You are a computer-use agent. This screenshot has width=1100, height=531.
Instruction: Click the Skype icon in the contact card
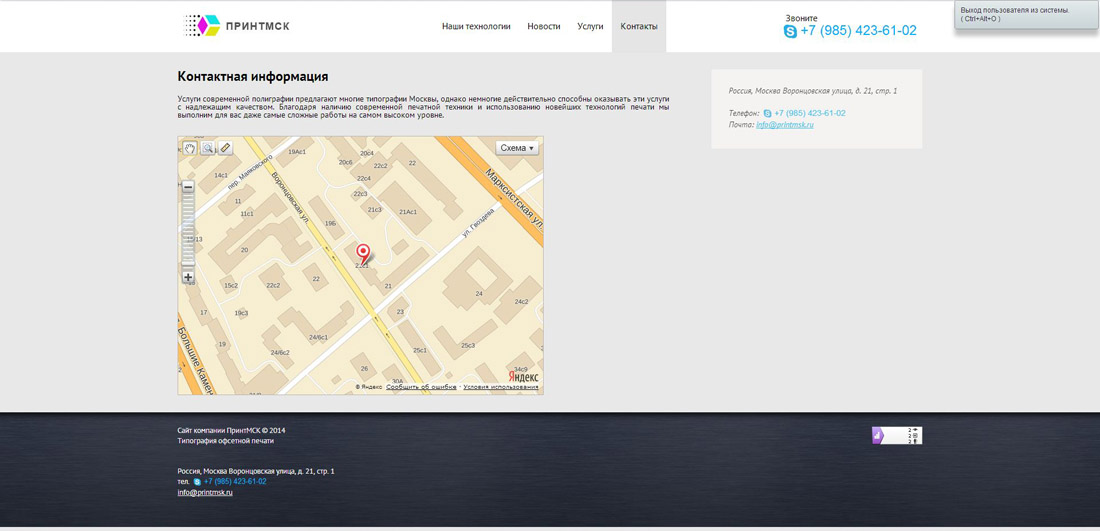click(x=767, y=113)
